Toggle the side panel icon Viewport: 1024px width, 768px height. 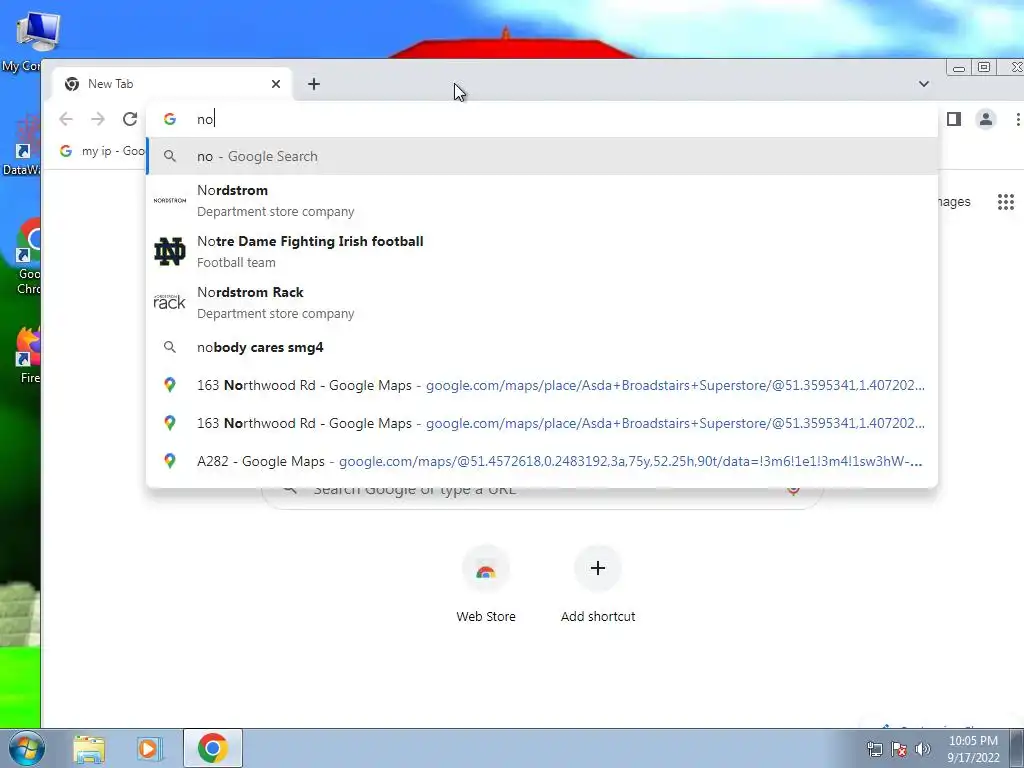click(x=954, y=119)
